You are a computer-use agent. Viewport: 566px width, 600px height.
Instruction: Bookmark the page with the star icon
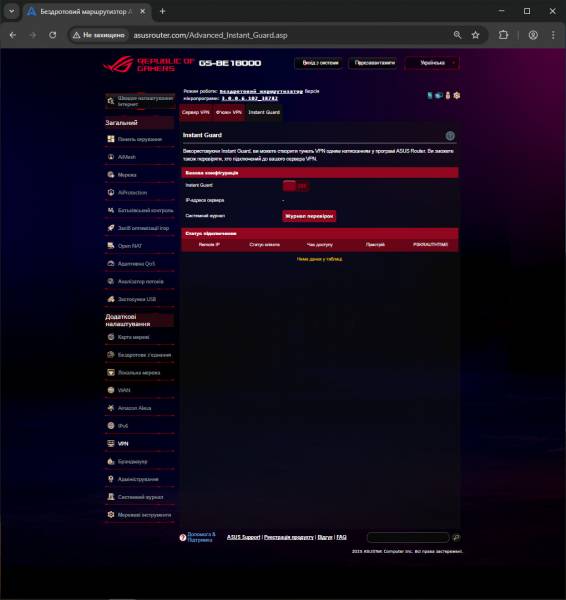tap(475, 35)
